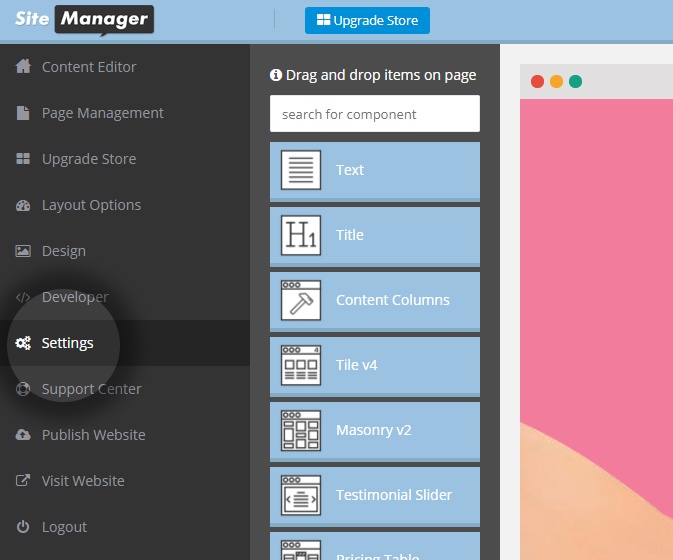Image resolution: width=673 pixels, height=560 pixels.
Task: Click the Upgrade Store grid icon in sidebar
Action: pos(23,159)
